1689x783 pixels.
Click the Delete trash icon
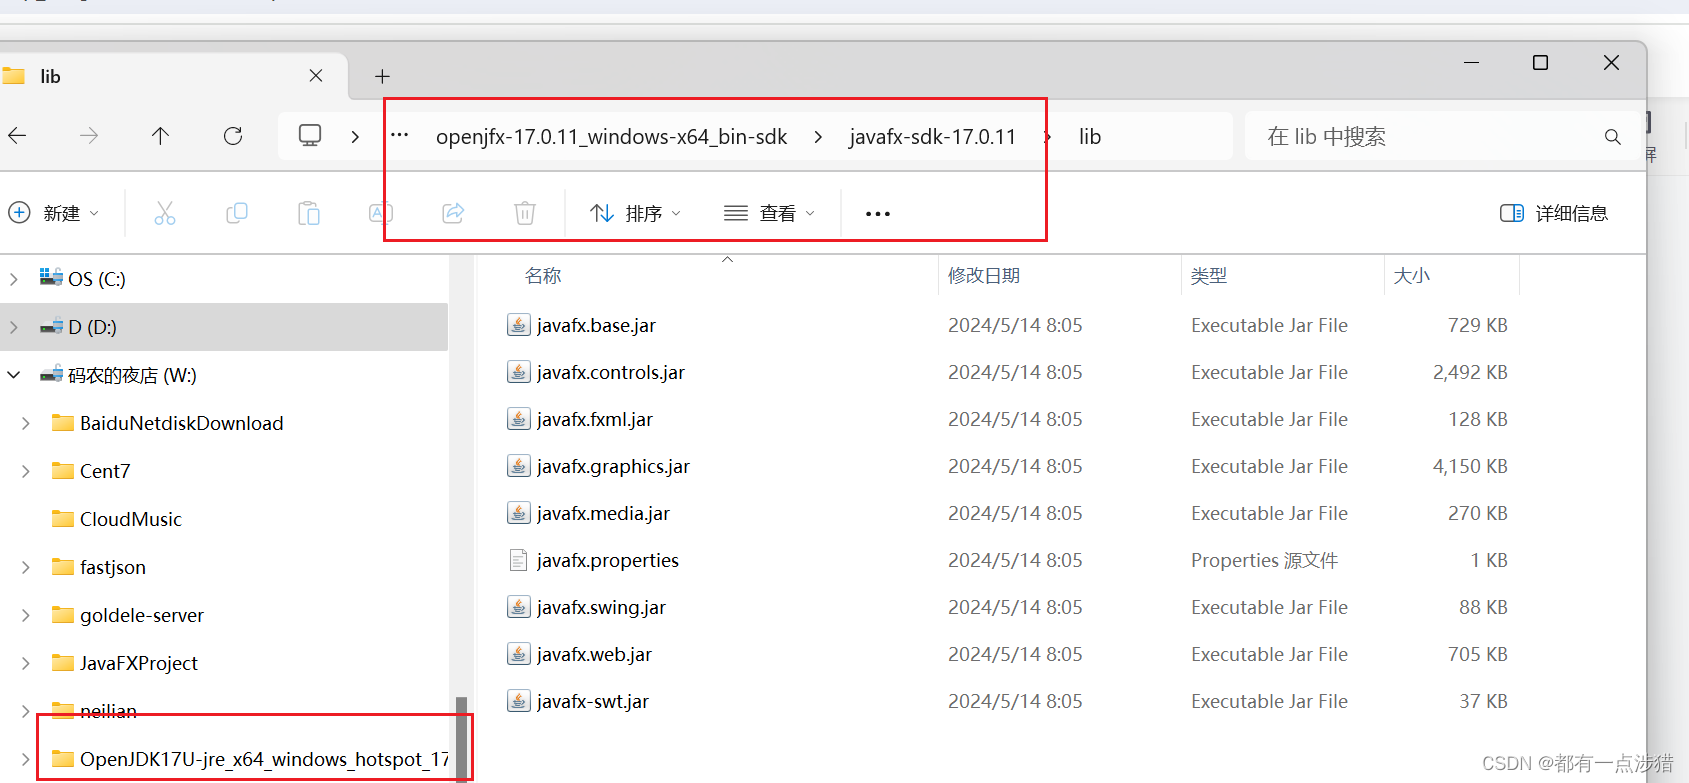(525, 213)
